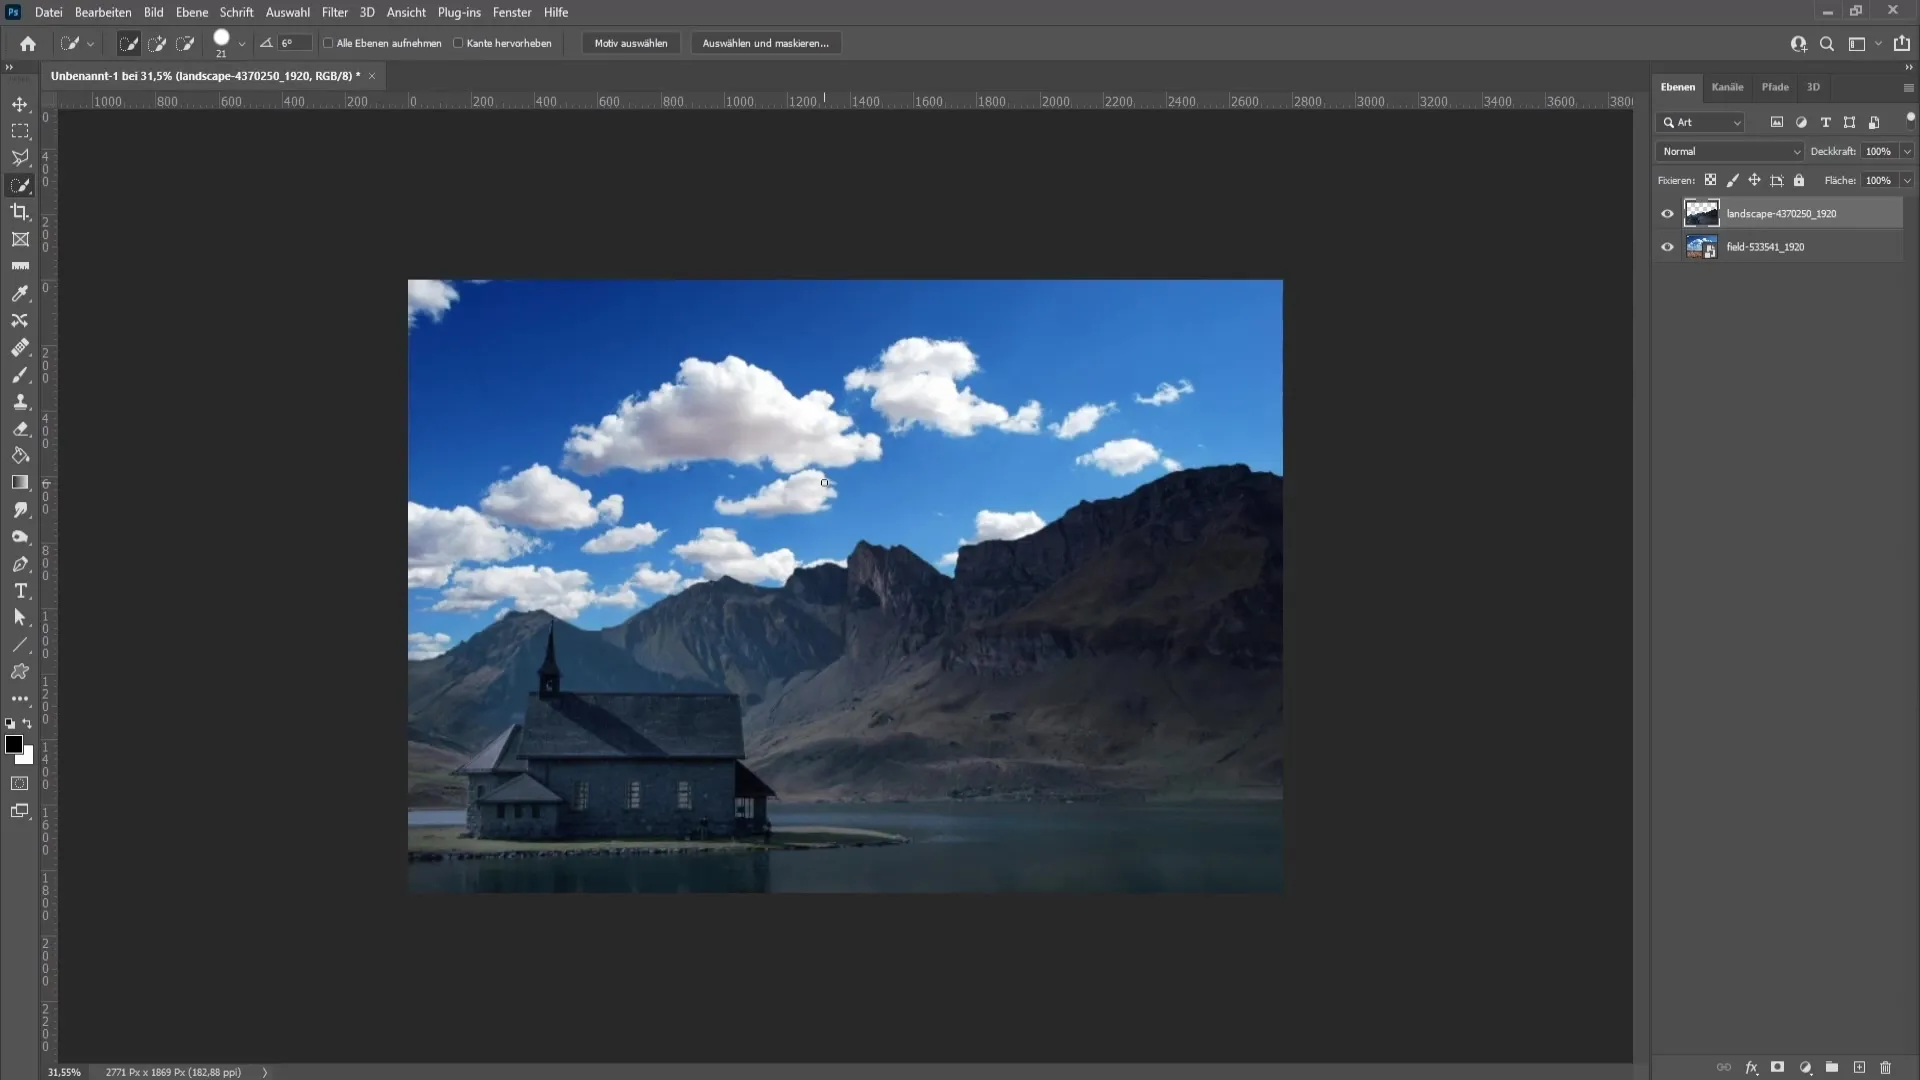Toggle lock all padlock icon

[1799, 180]
